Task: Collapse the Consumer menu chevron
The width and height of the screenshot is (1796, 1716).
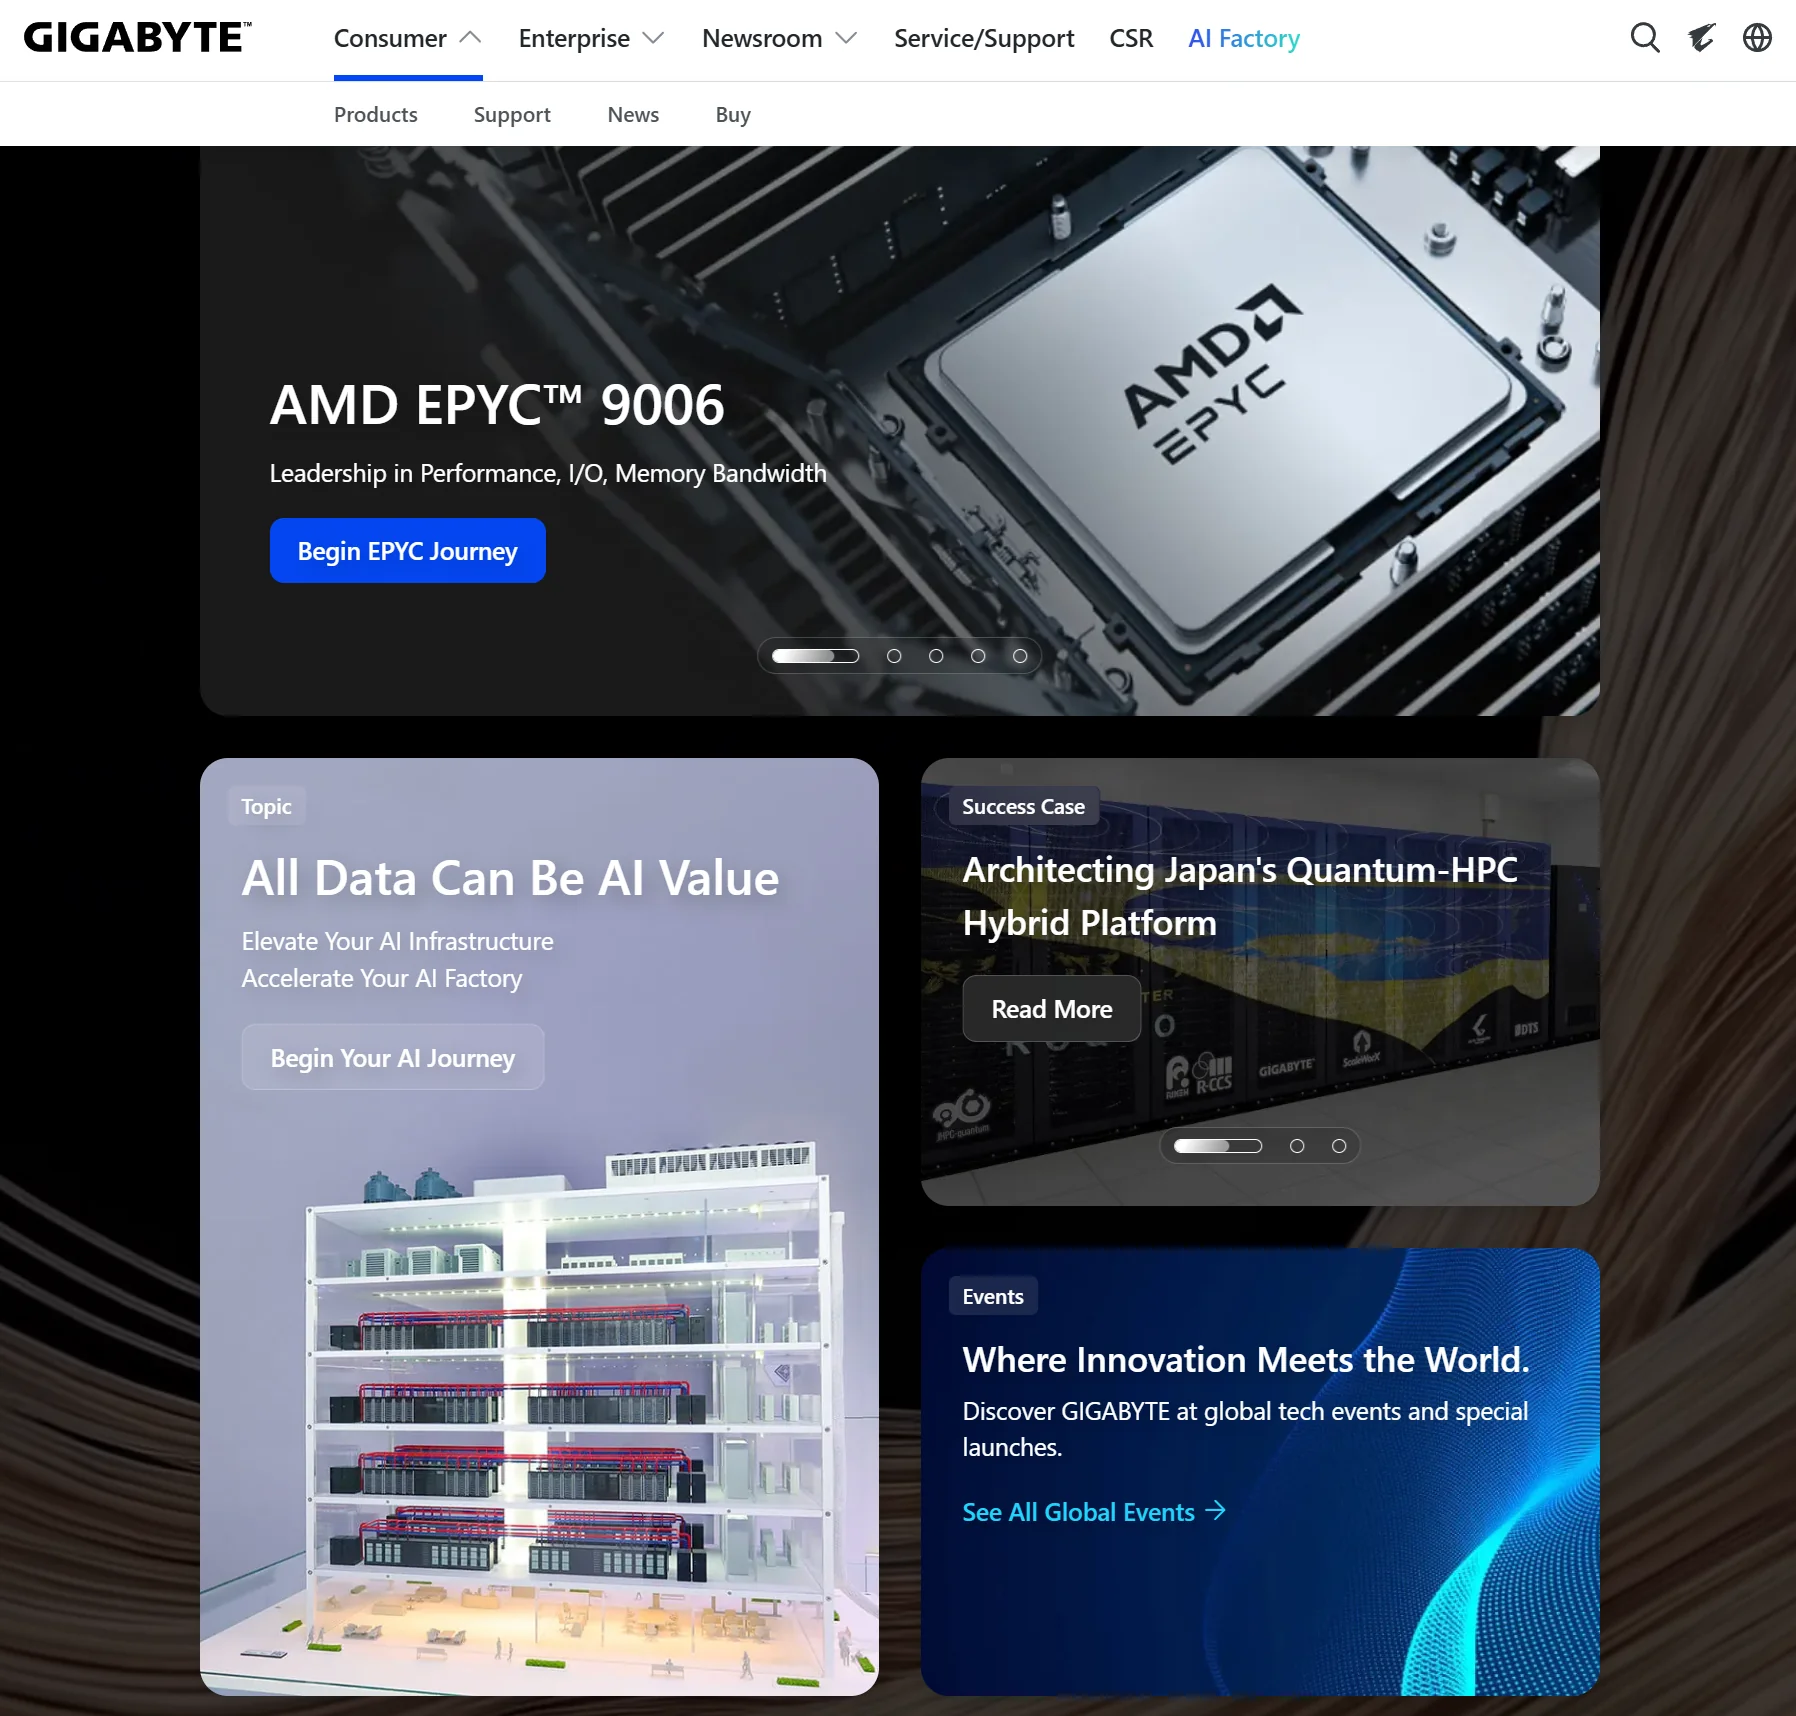Action: pos(470,38)
